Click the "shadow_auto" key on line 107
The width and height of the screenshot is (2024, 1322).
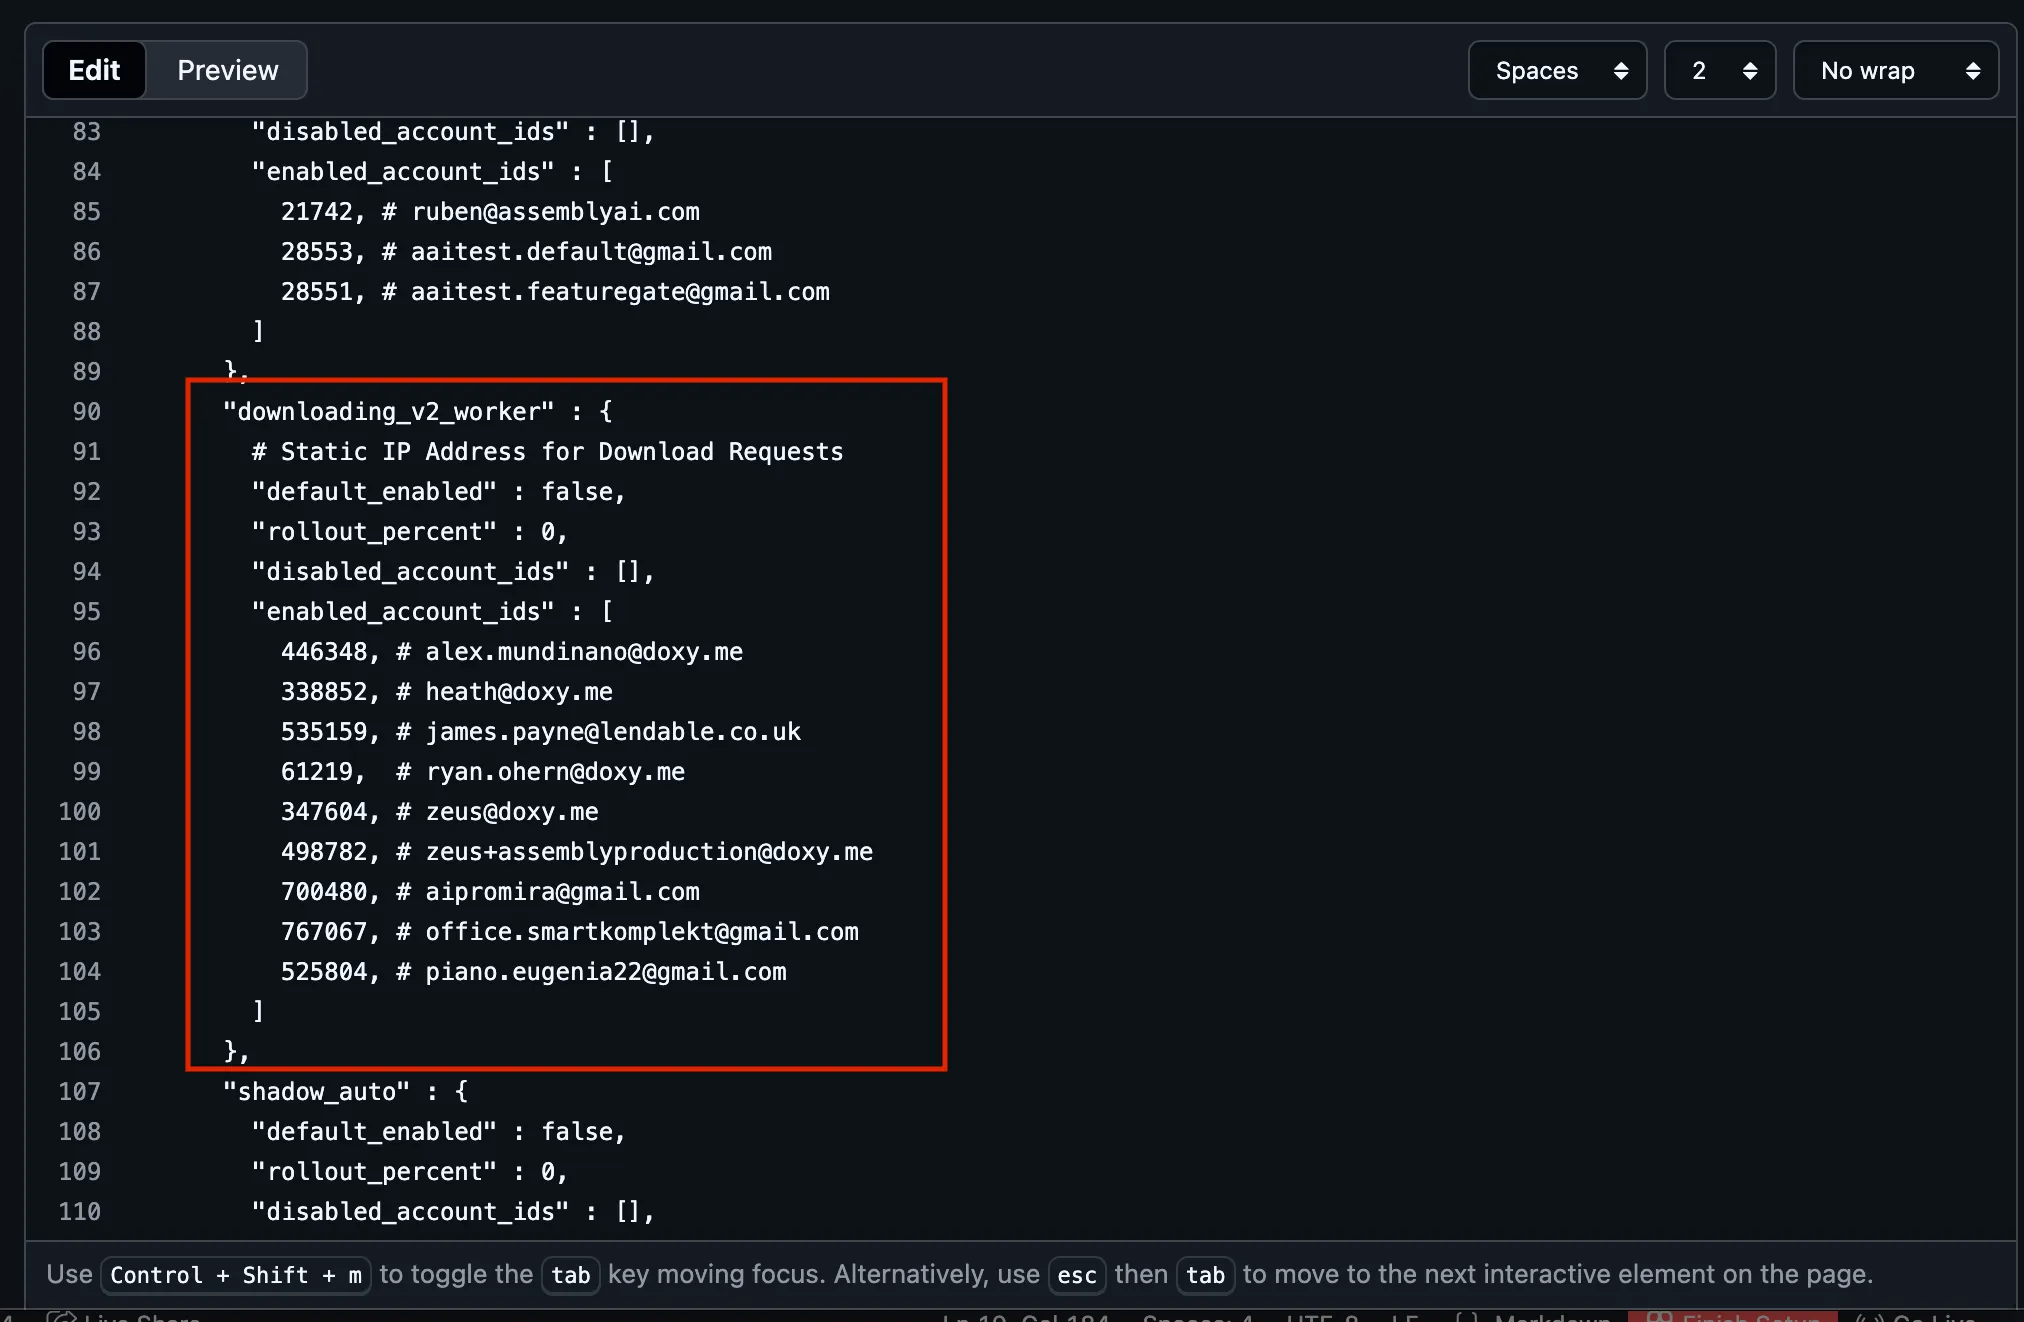point(316,1091)
